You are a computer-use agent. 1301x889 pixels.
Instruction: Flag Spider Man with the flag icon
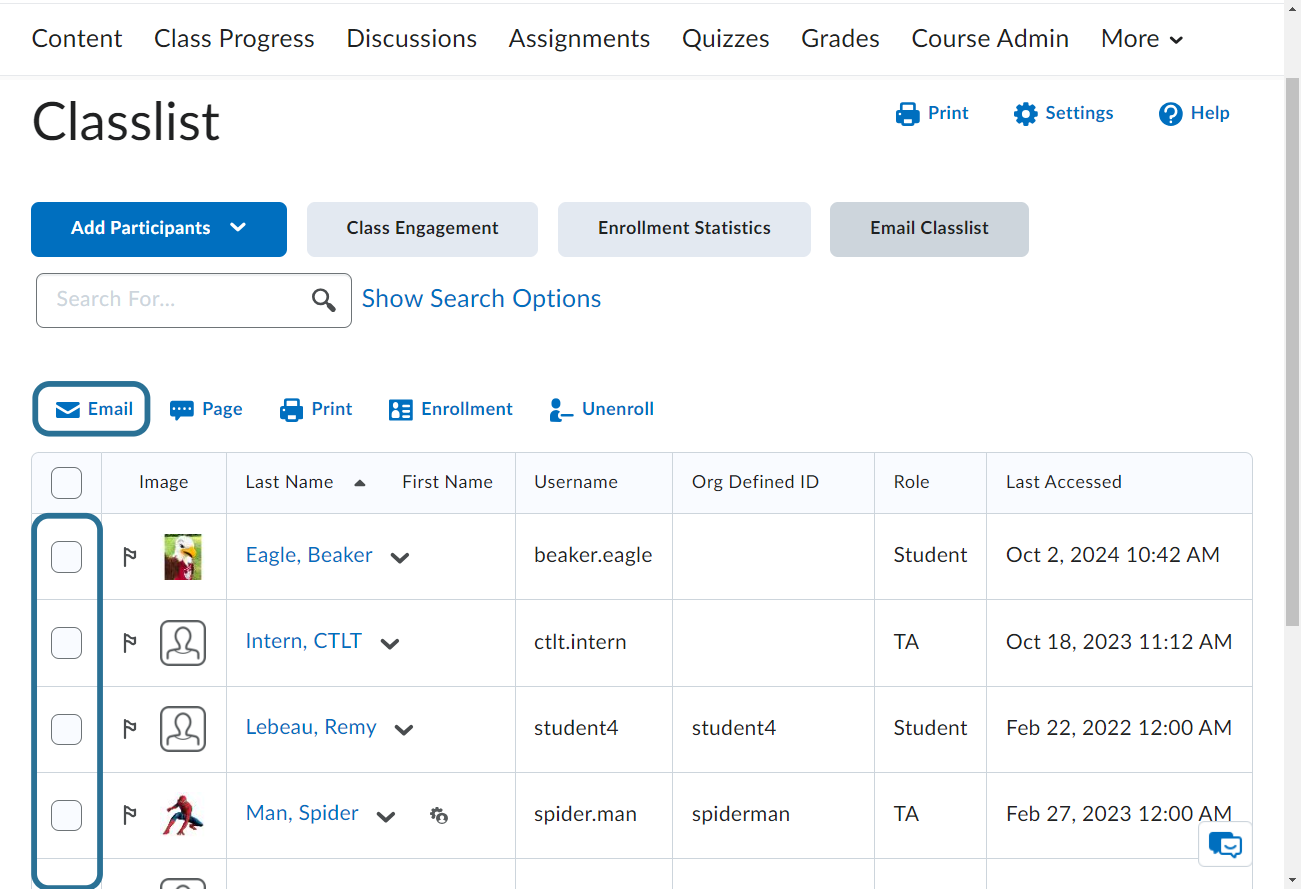129,815
